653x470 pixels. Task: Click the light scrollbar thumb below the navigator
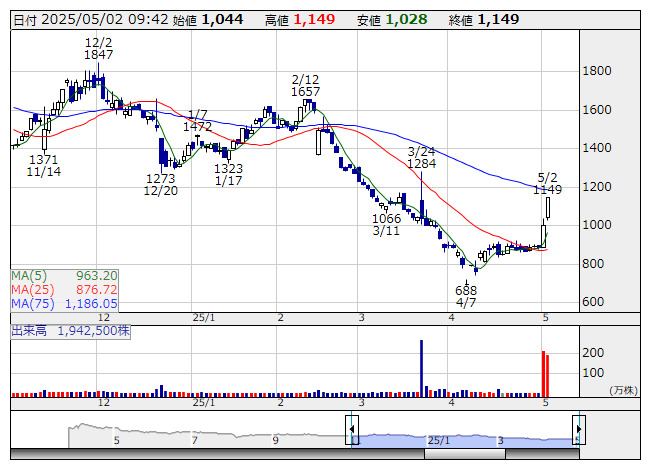point(465,453)
